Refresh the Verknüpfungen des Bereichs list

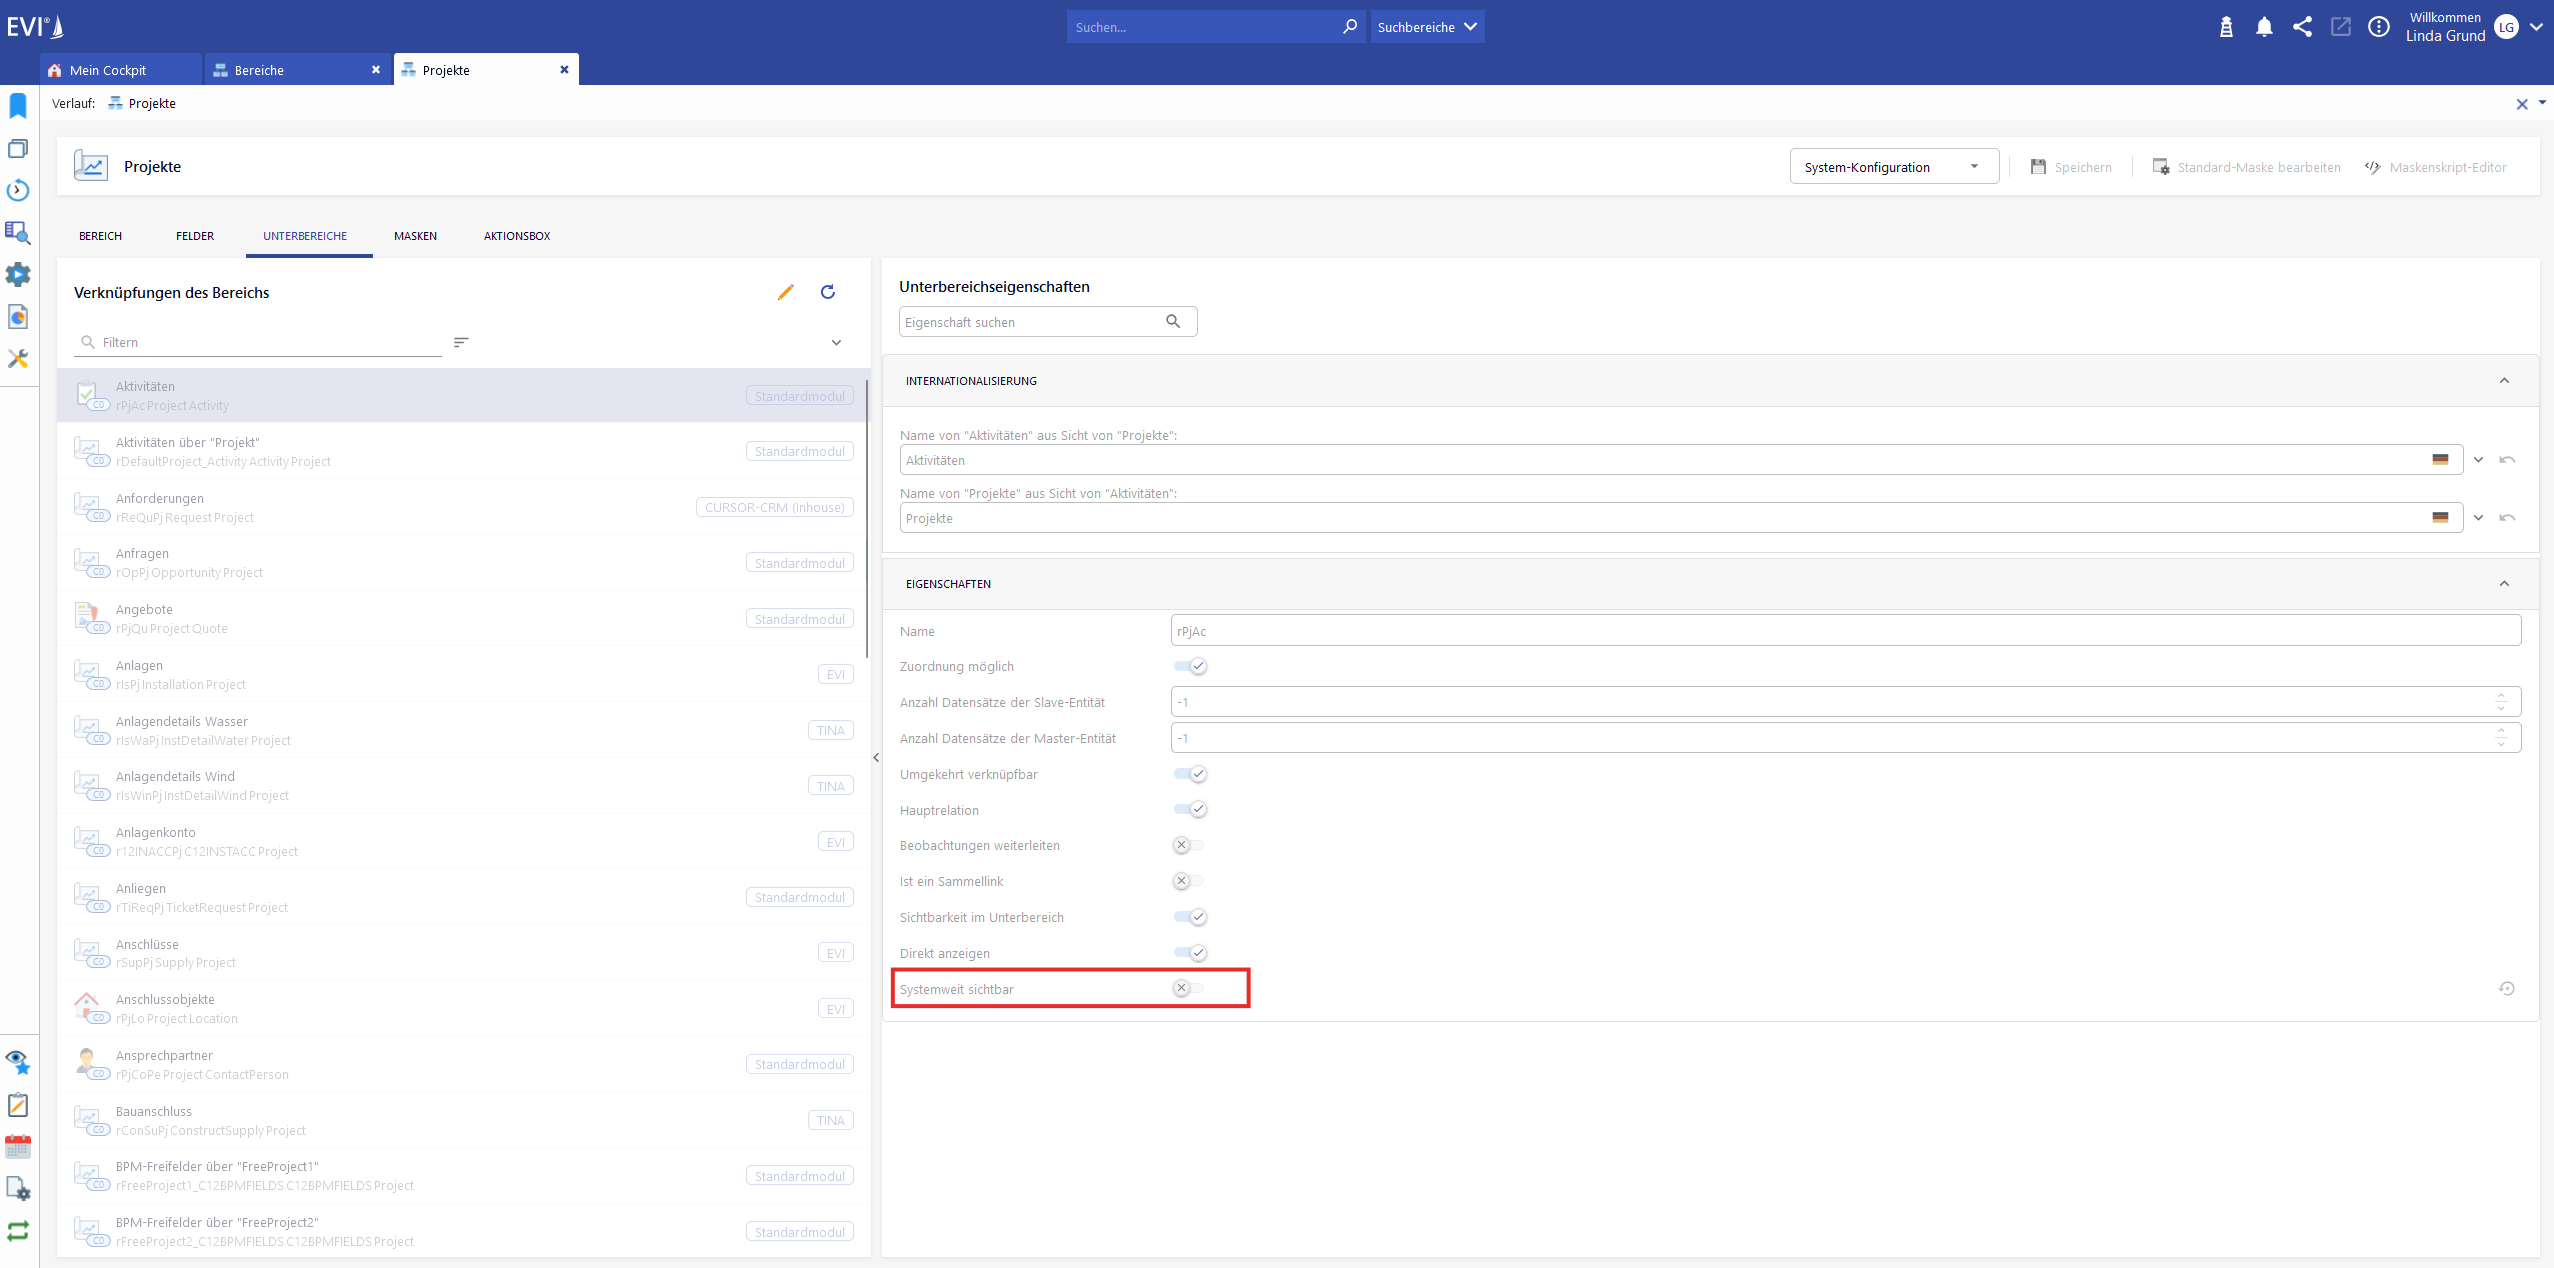coord(828,292)
